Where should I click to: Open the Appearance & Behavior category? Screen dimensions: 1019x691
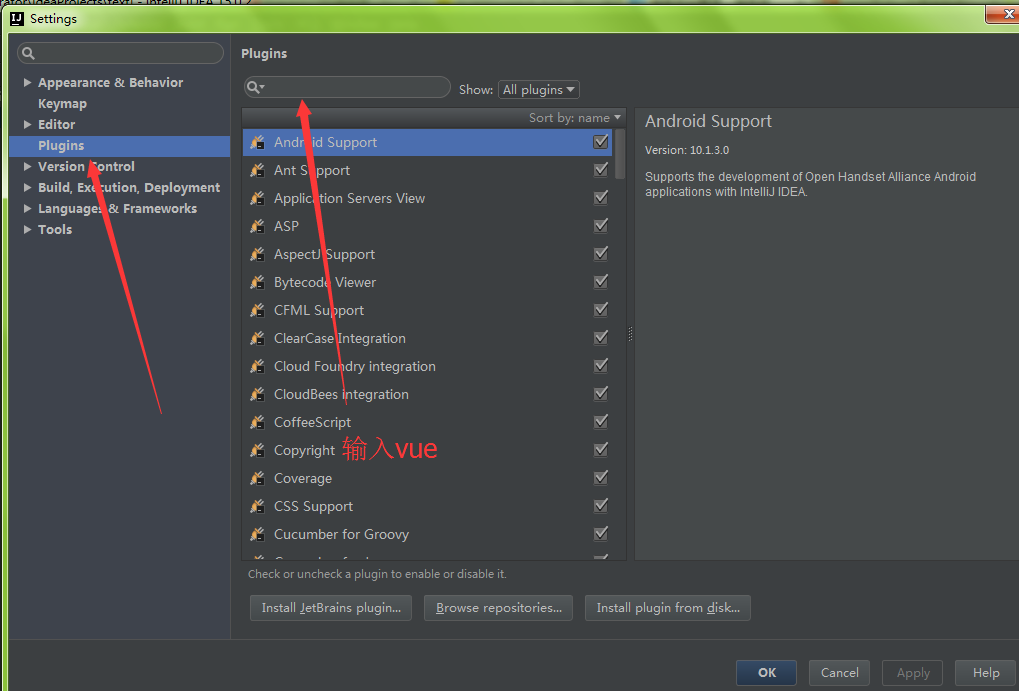click(110, 83)
